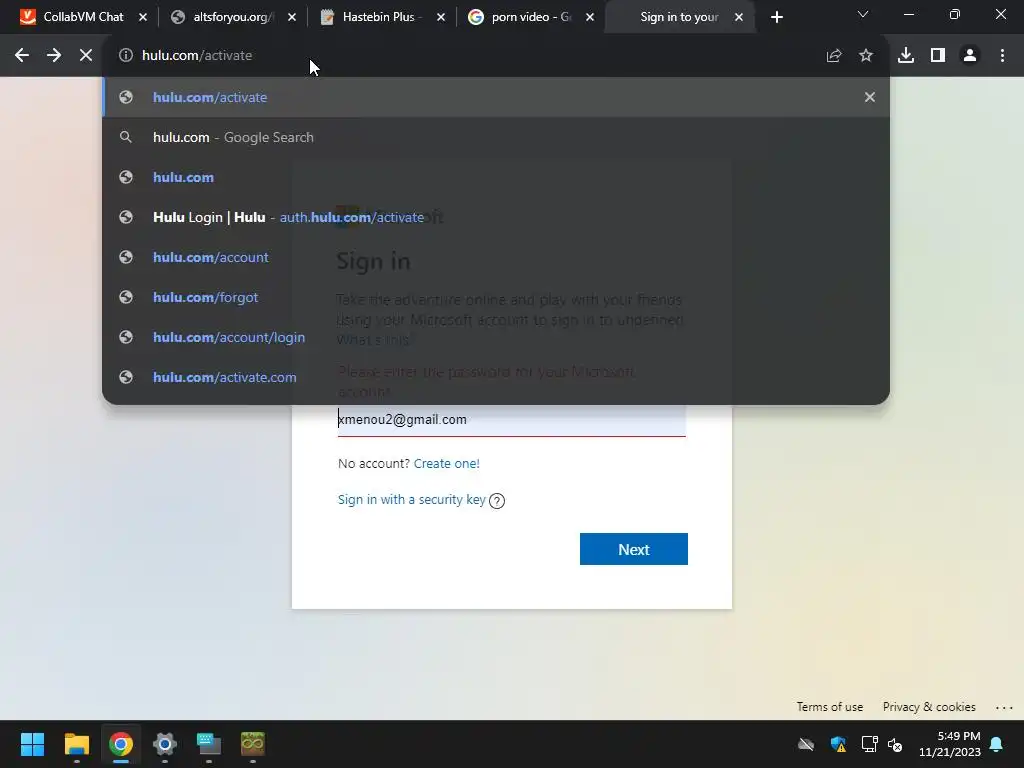
Task: Close the Sign in to your tab
Action: (739, 17)
